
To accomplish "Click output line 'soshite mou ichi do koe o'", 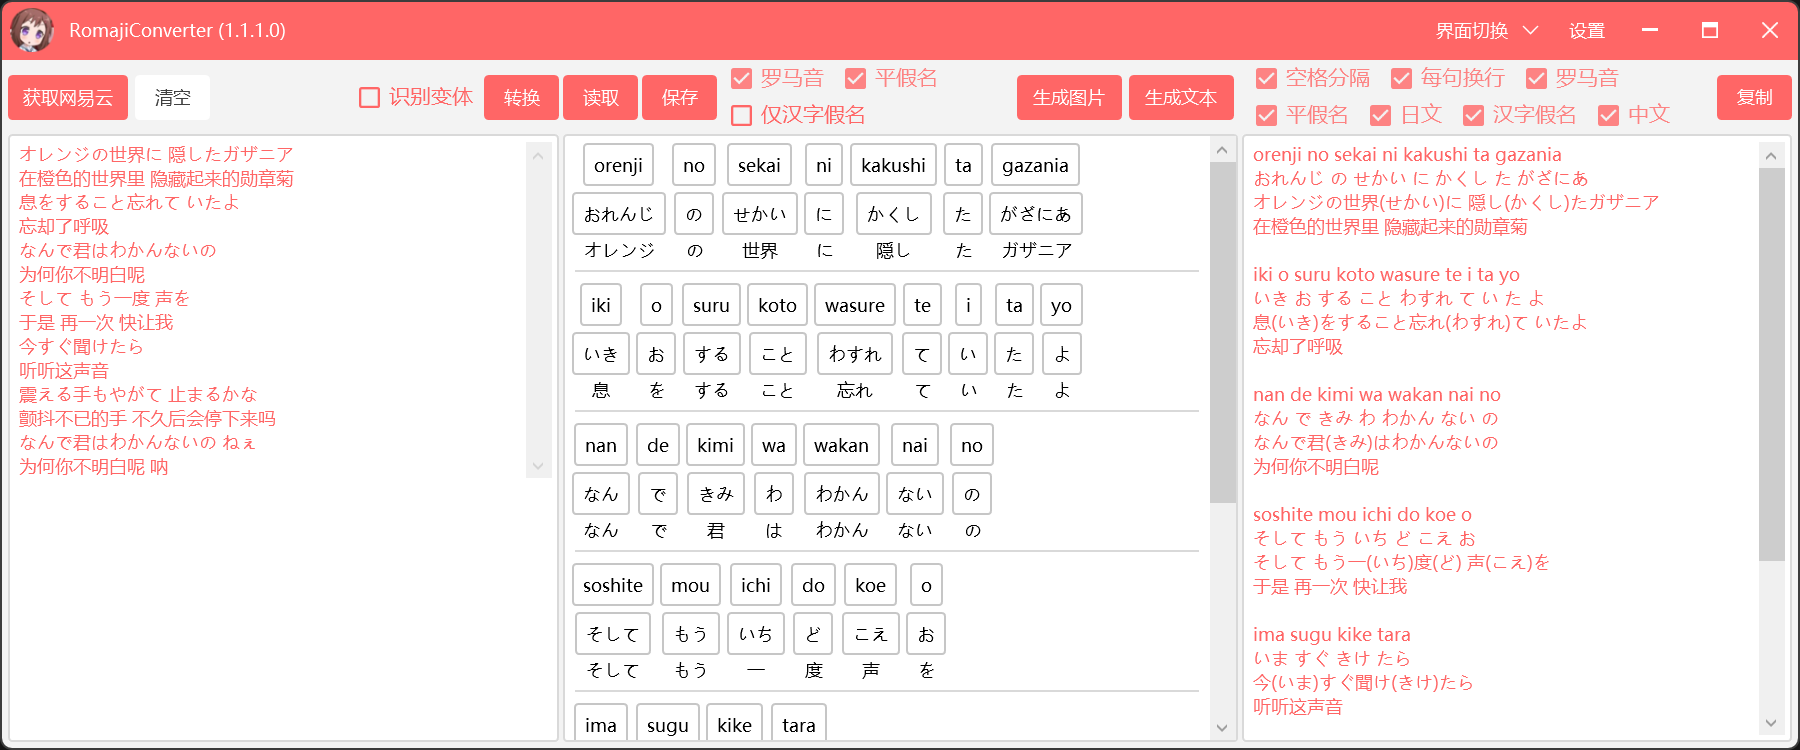I will point(1362,514).
